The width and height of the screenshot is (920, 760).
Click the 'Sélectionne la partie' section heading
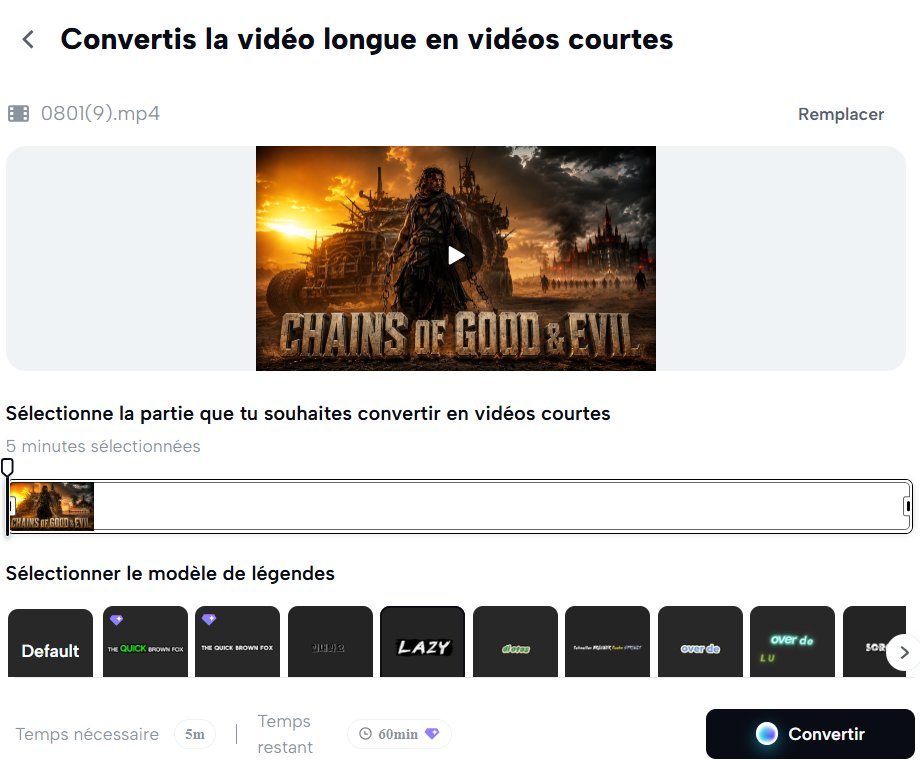(308, 414)
